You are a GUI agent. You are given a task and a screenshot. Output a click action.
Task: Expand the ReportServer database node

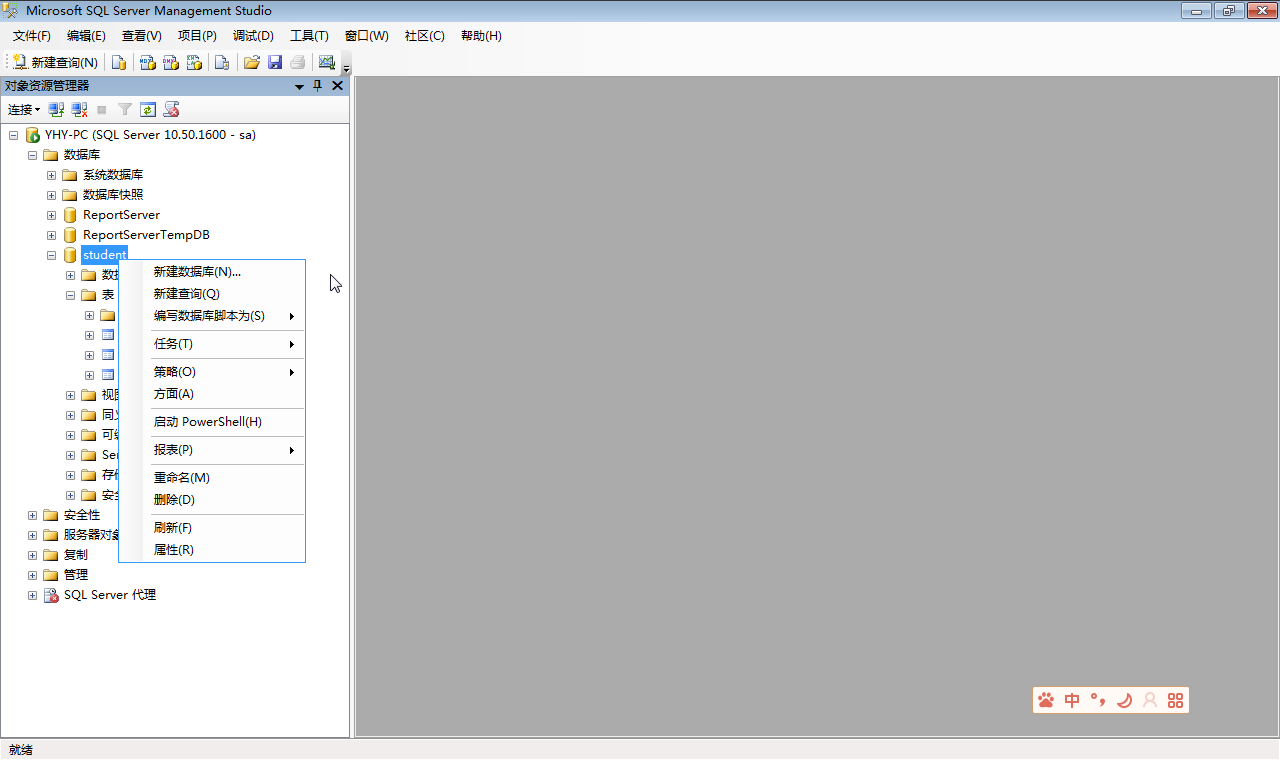[x=51, y=215]
